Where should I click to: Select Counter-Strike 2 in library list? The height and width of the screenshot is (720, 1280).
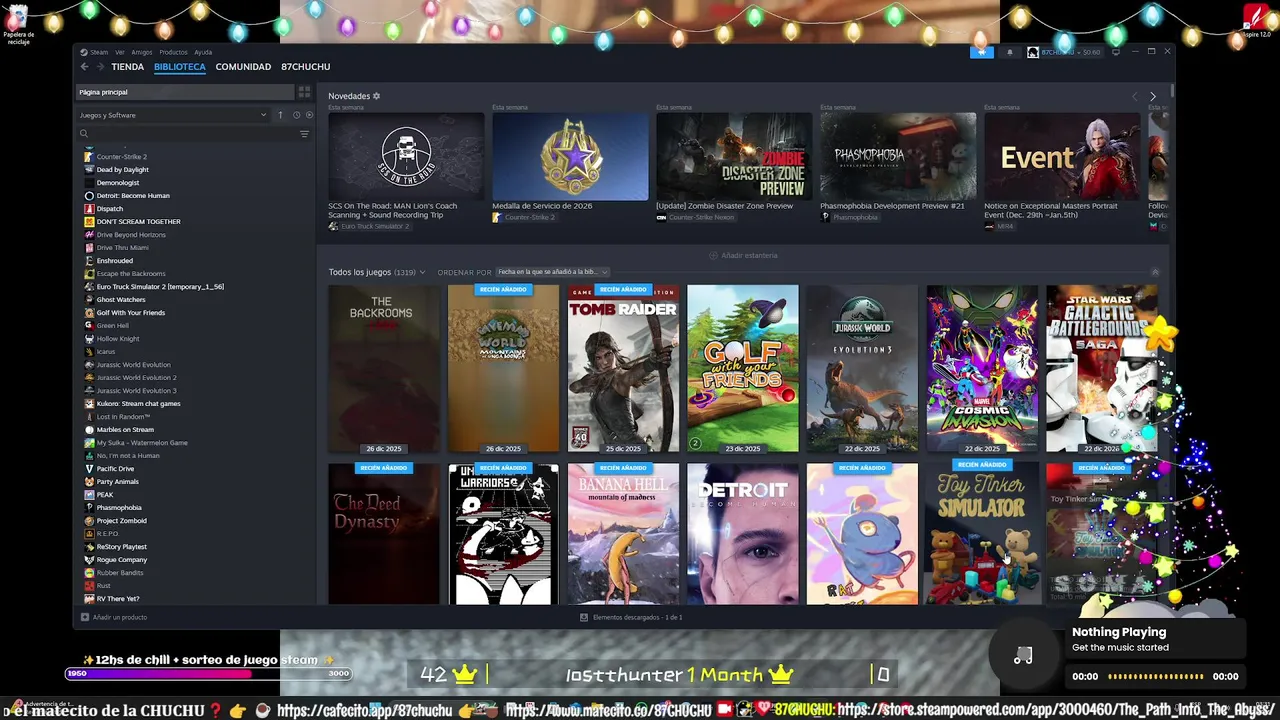pyautogui.click(x=121, y=157)
